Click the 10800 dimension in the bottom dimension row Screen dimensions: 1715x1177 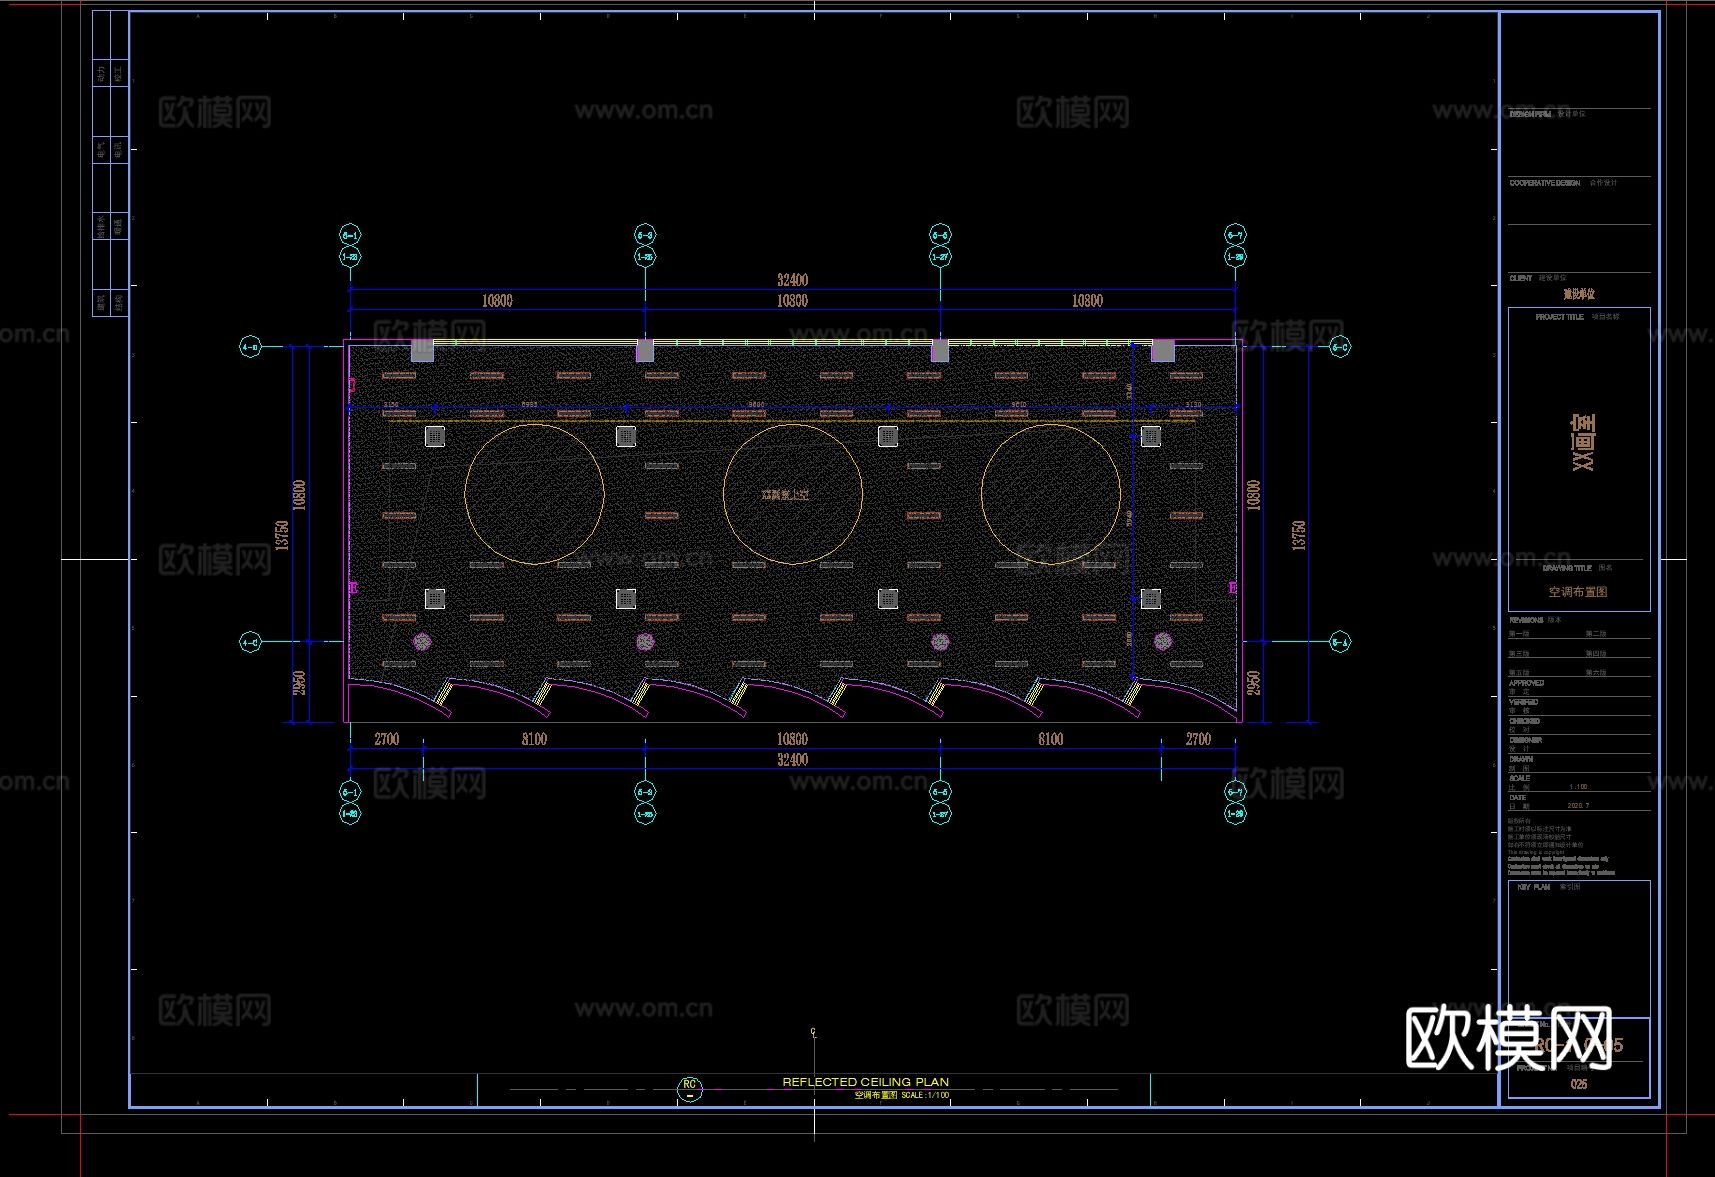coord(792,739)
